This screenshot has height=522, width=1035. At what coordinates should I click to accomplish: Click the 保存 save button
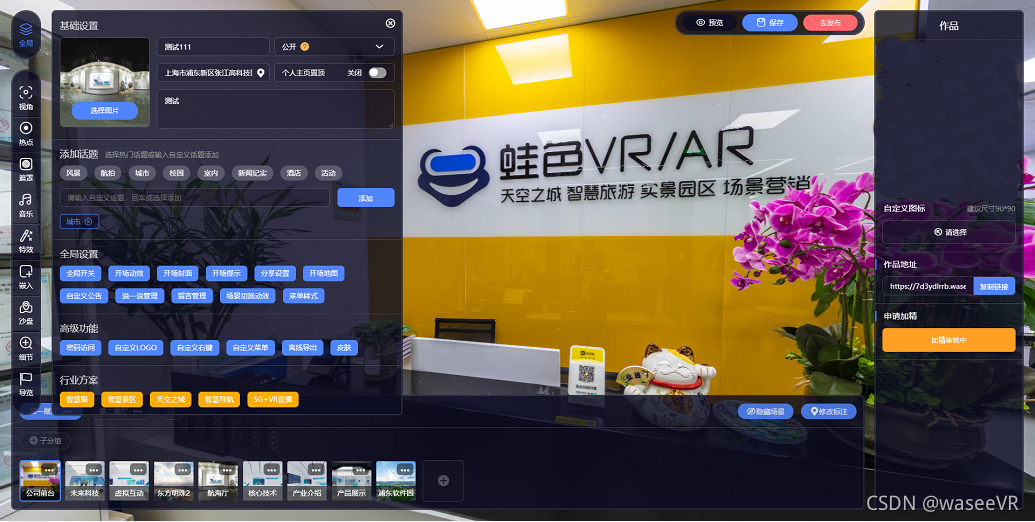(770, 22)
